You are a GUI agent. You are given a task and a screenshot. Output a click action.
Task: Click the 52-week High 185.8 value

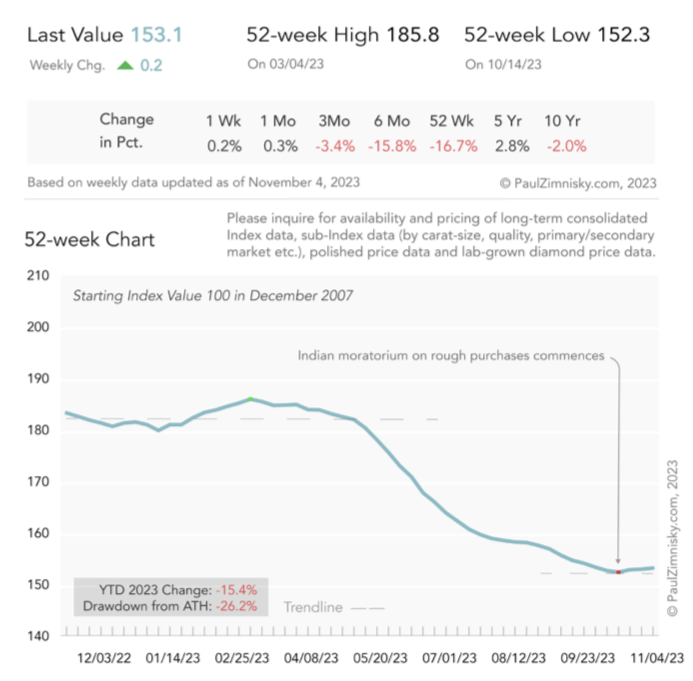pyautogui.click(x=412, y=34)
